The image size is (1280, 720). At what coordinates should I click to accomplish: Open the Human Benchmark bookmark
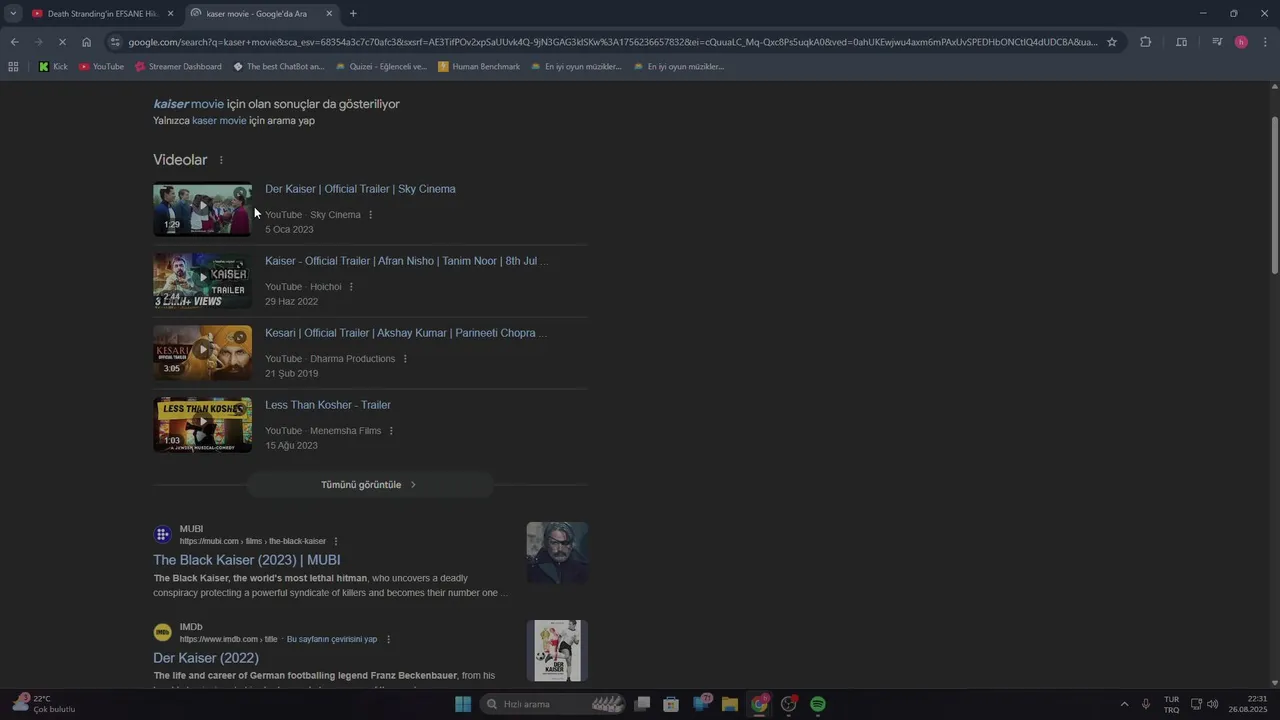pyautogui.click(x=479, y=67)
